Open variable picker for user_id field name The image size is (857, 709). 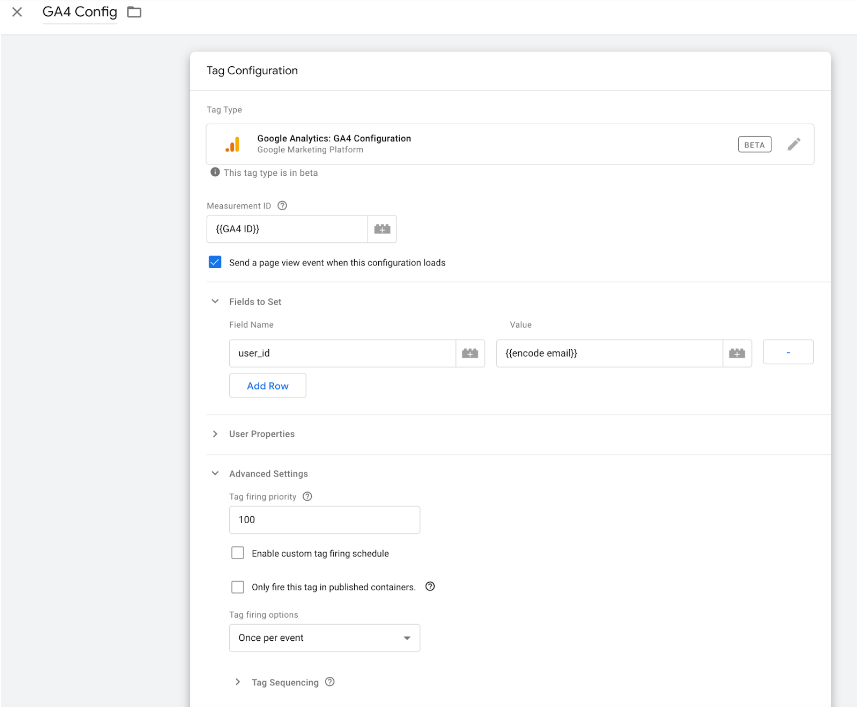point(469,353)
